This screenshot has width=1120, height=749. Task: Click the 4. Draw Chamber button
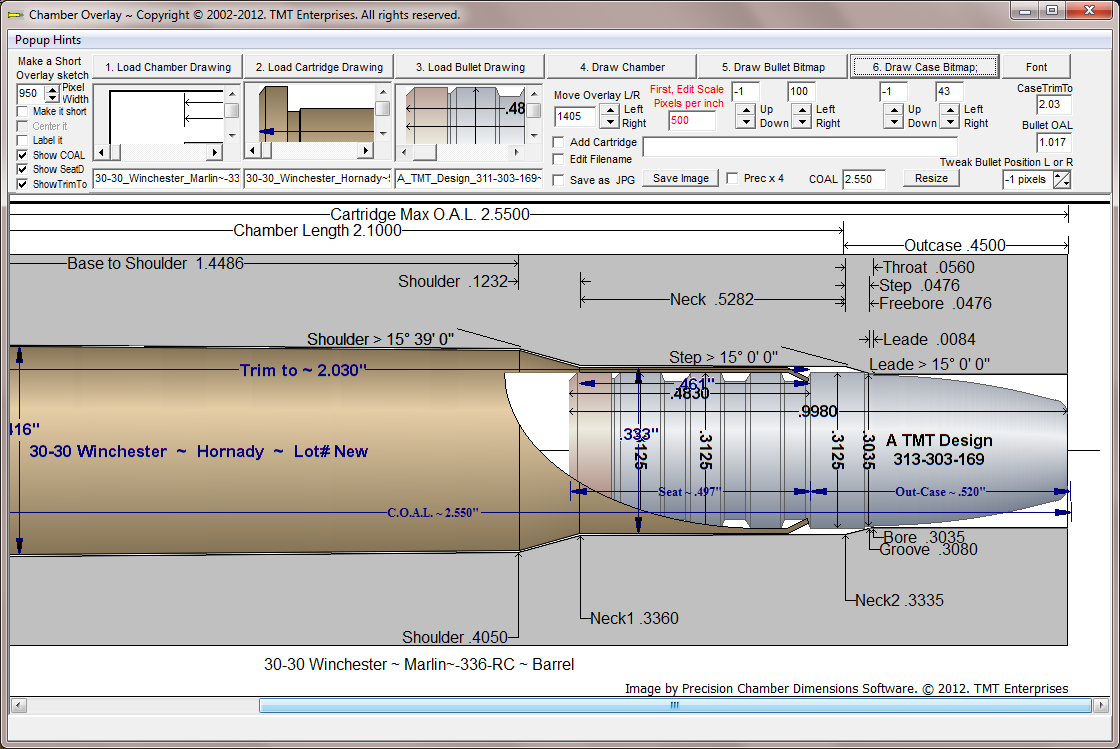pos(622,67)
